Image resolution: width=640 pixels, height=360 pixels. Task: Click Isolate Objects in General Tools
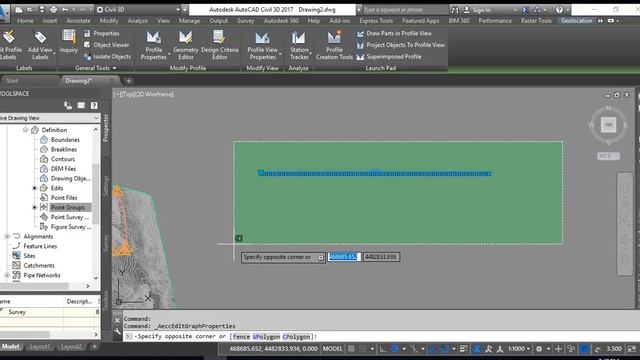[107, 57]
